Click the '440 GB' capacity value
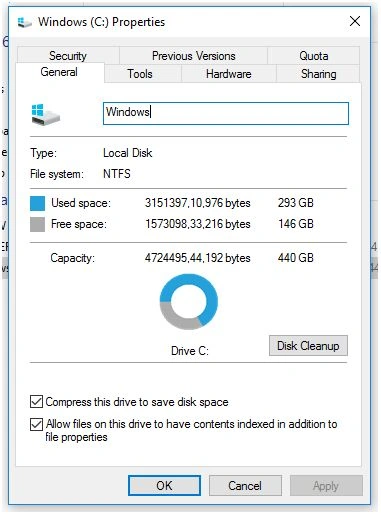This screenshot has width=381, height=514. click(x=296, y=258)
